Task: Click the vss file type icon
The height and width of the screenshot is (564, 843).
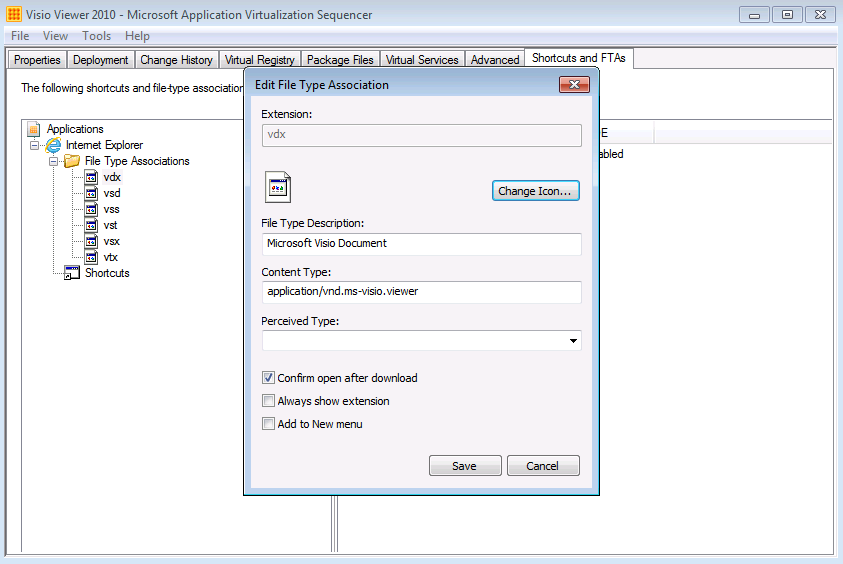Action: [91, 209]
